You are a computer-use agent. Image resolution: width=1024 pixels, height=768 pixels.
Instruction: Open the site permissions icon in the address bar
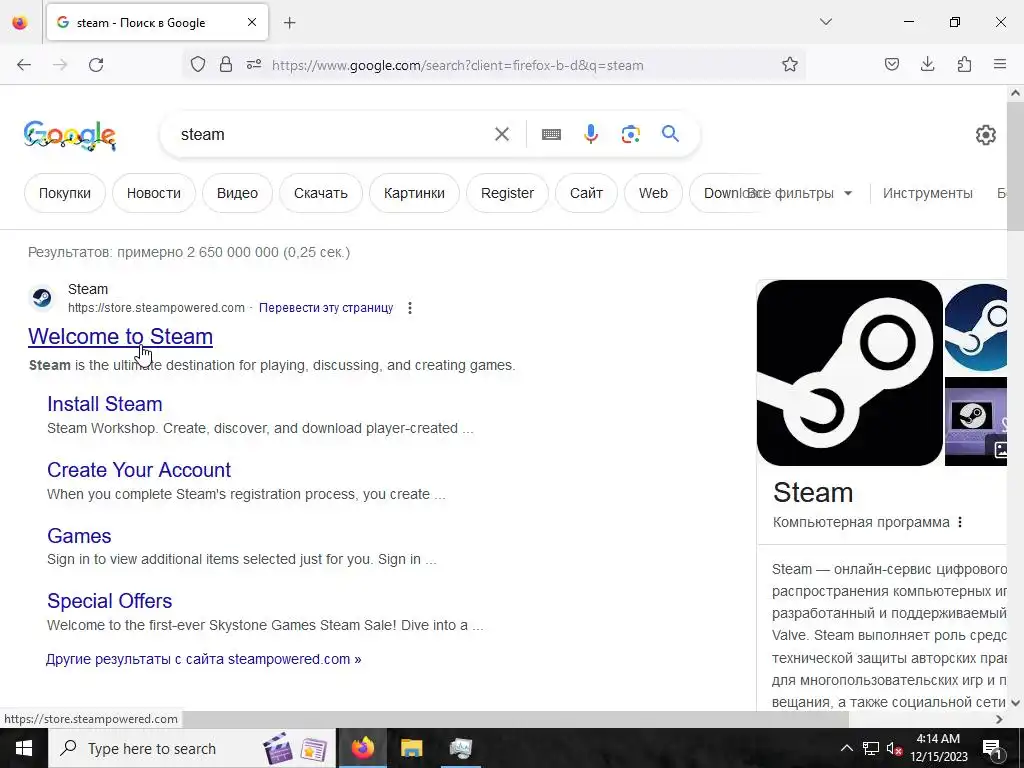[x=254, y=65]
